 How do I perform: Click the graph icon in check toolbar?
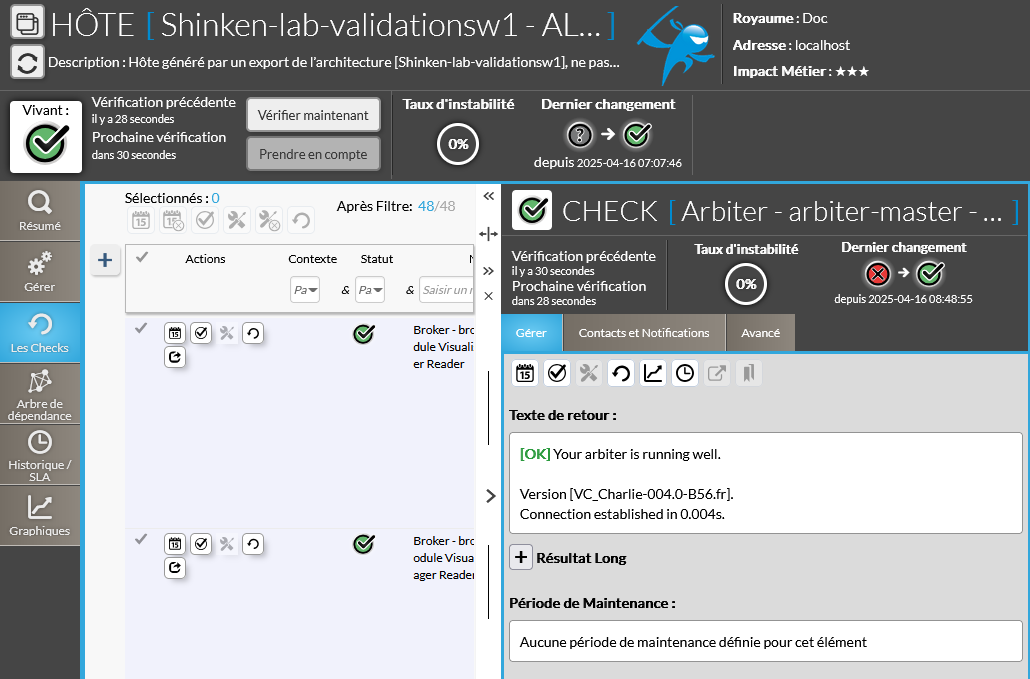(652, 373)
